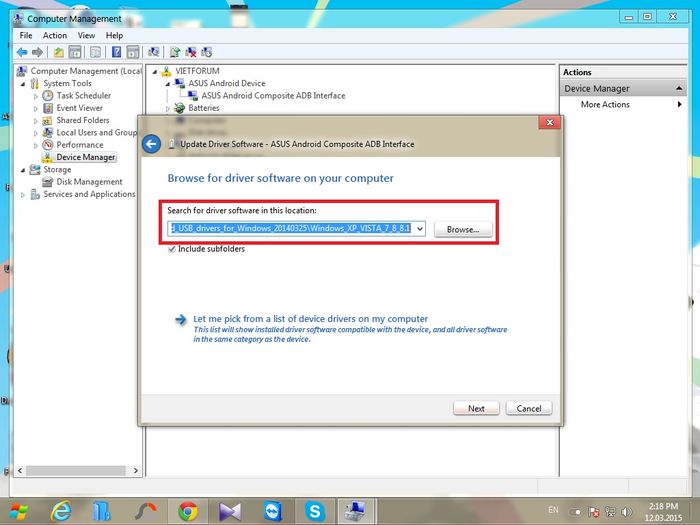Click the Shared Folders icon
The height and width of the screenshot is (525, 700).
pos(47,121)
